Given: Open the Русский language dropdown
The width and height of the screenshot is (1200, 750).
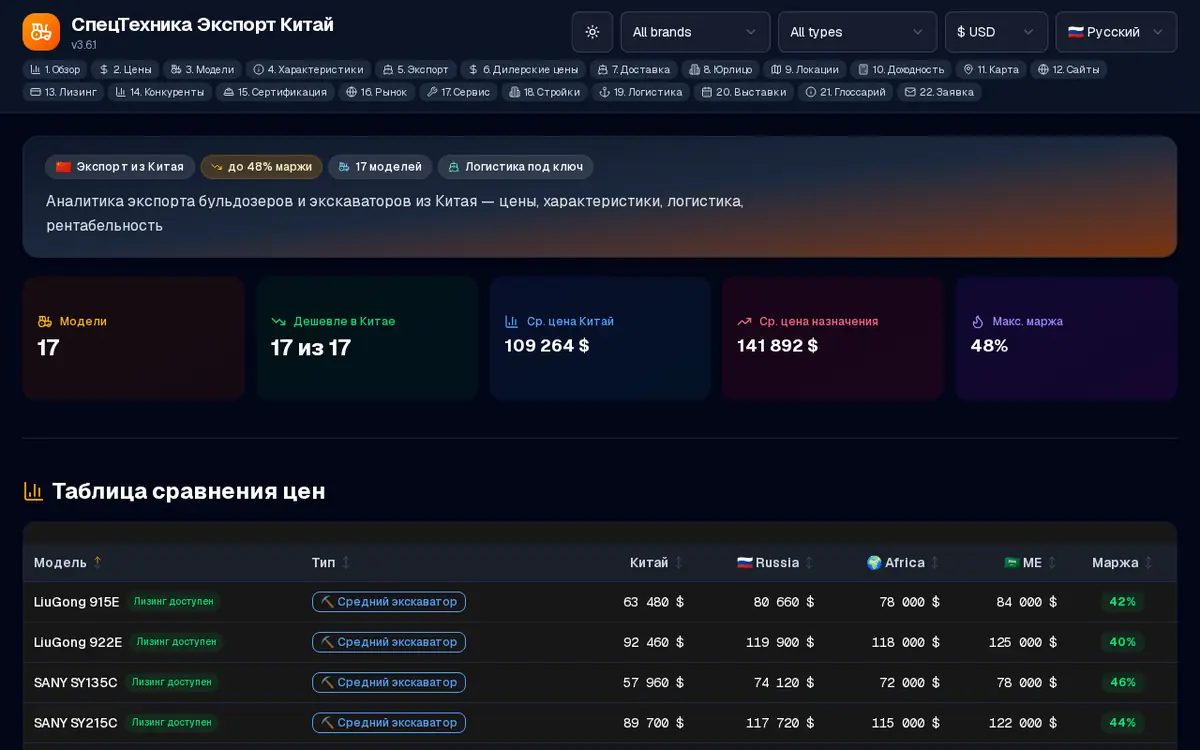Looking at the screenshot, I should tap(1116, 32).
